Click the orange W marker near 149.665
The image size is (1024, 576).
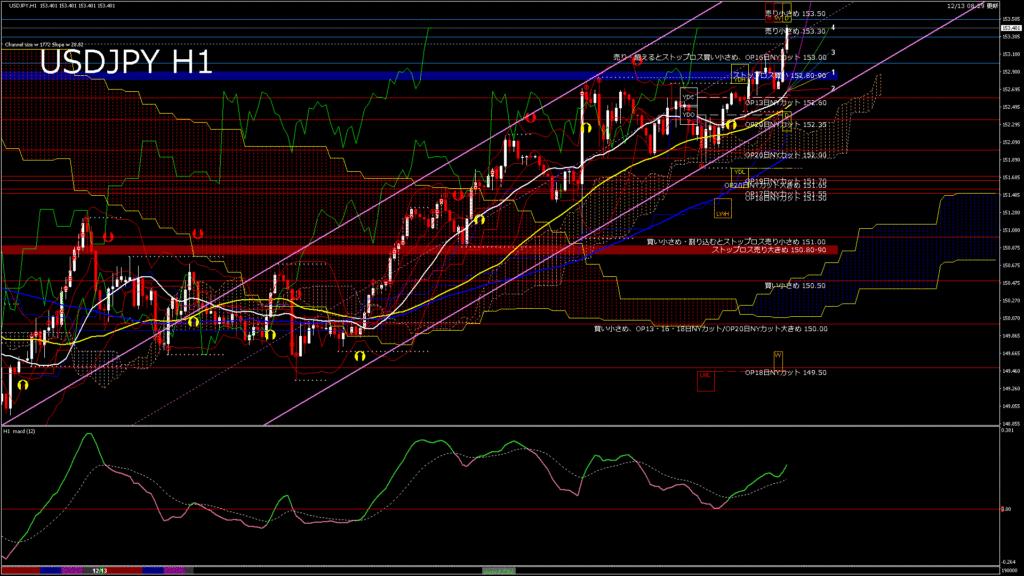pyautogui.click(x=777, y=356)
